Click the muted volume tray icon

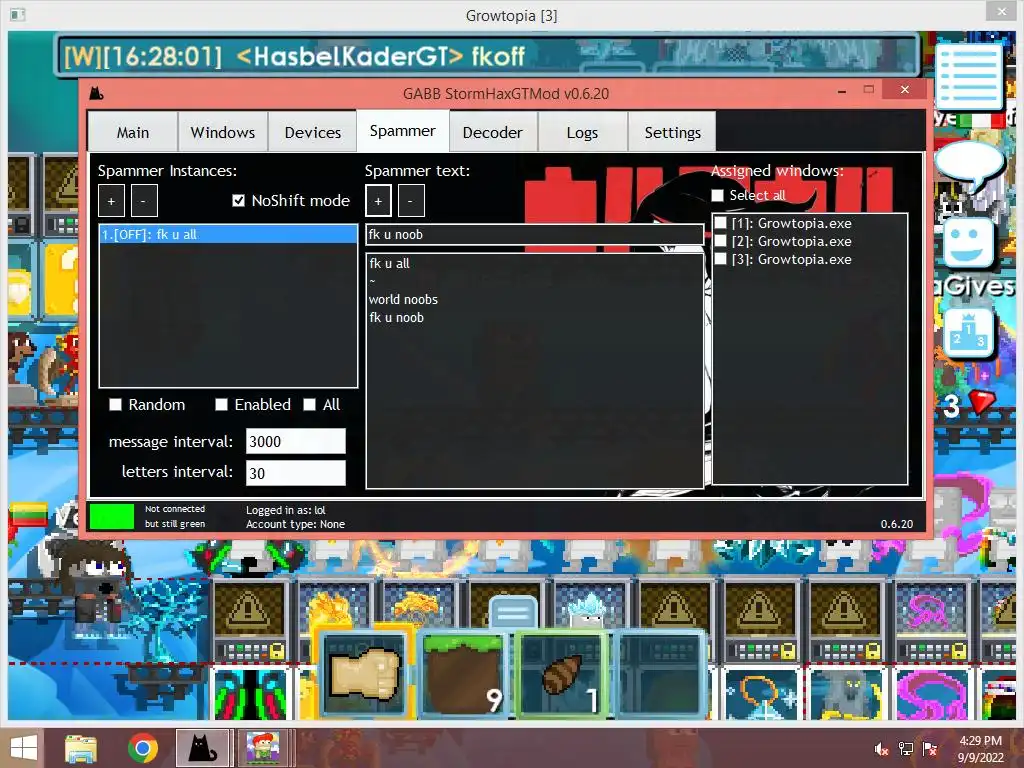coord(881,749)
